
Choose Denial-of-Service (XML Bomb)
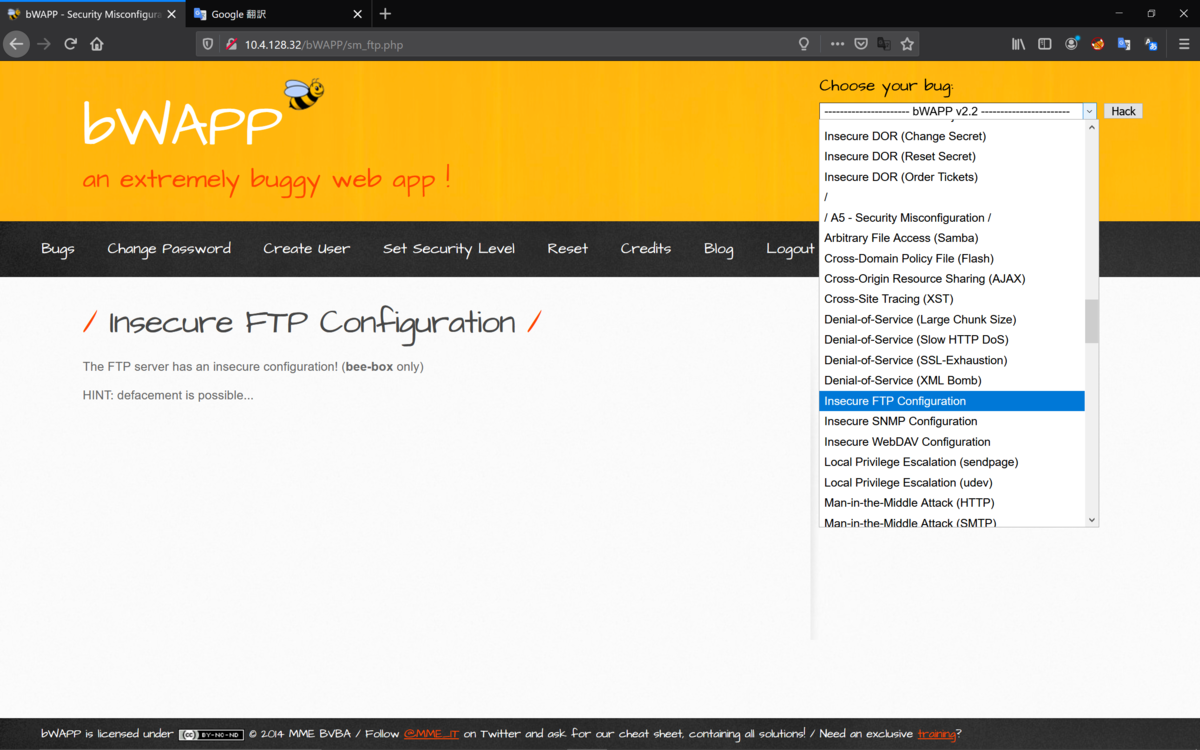[x=952, y=380]
